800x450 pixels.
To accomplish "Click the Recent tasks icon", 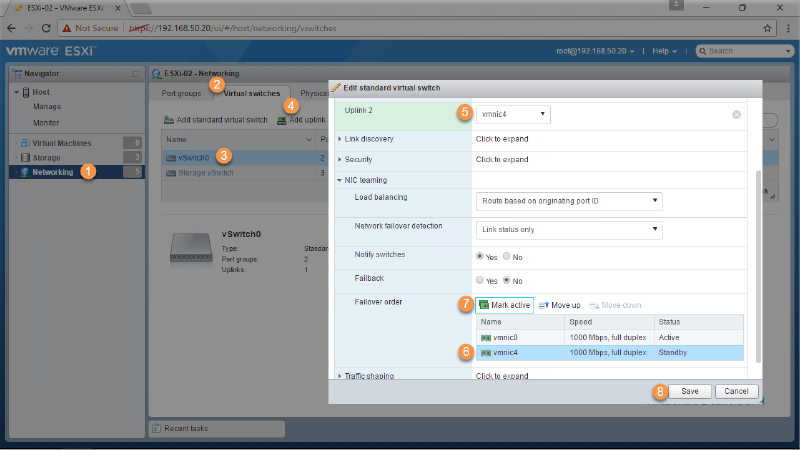I will pos(156,429).
